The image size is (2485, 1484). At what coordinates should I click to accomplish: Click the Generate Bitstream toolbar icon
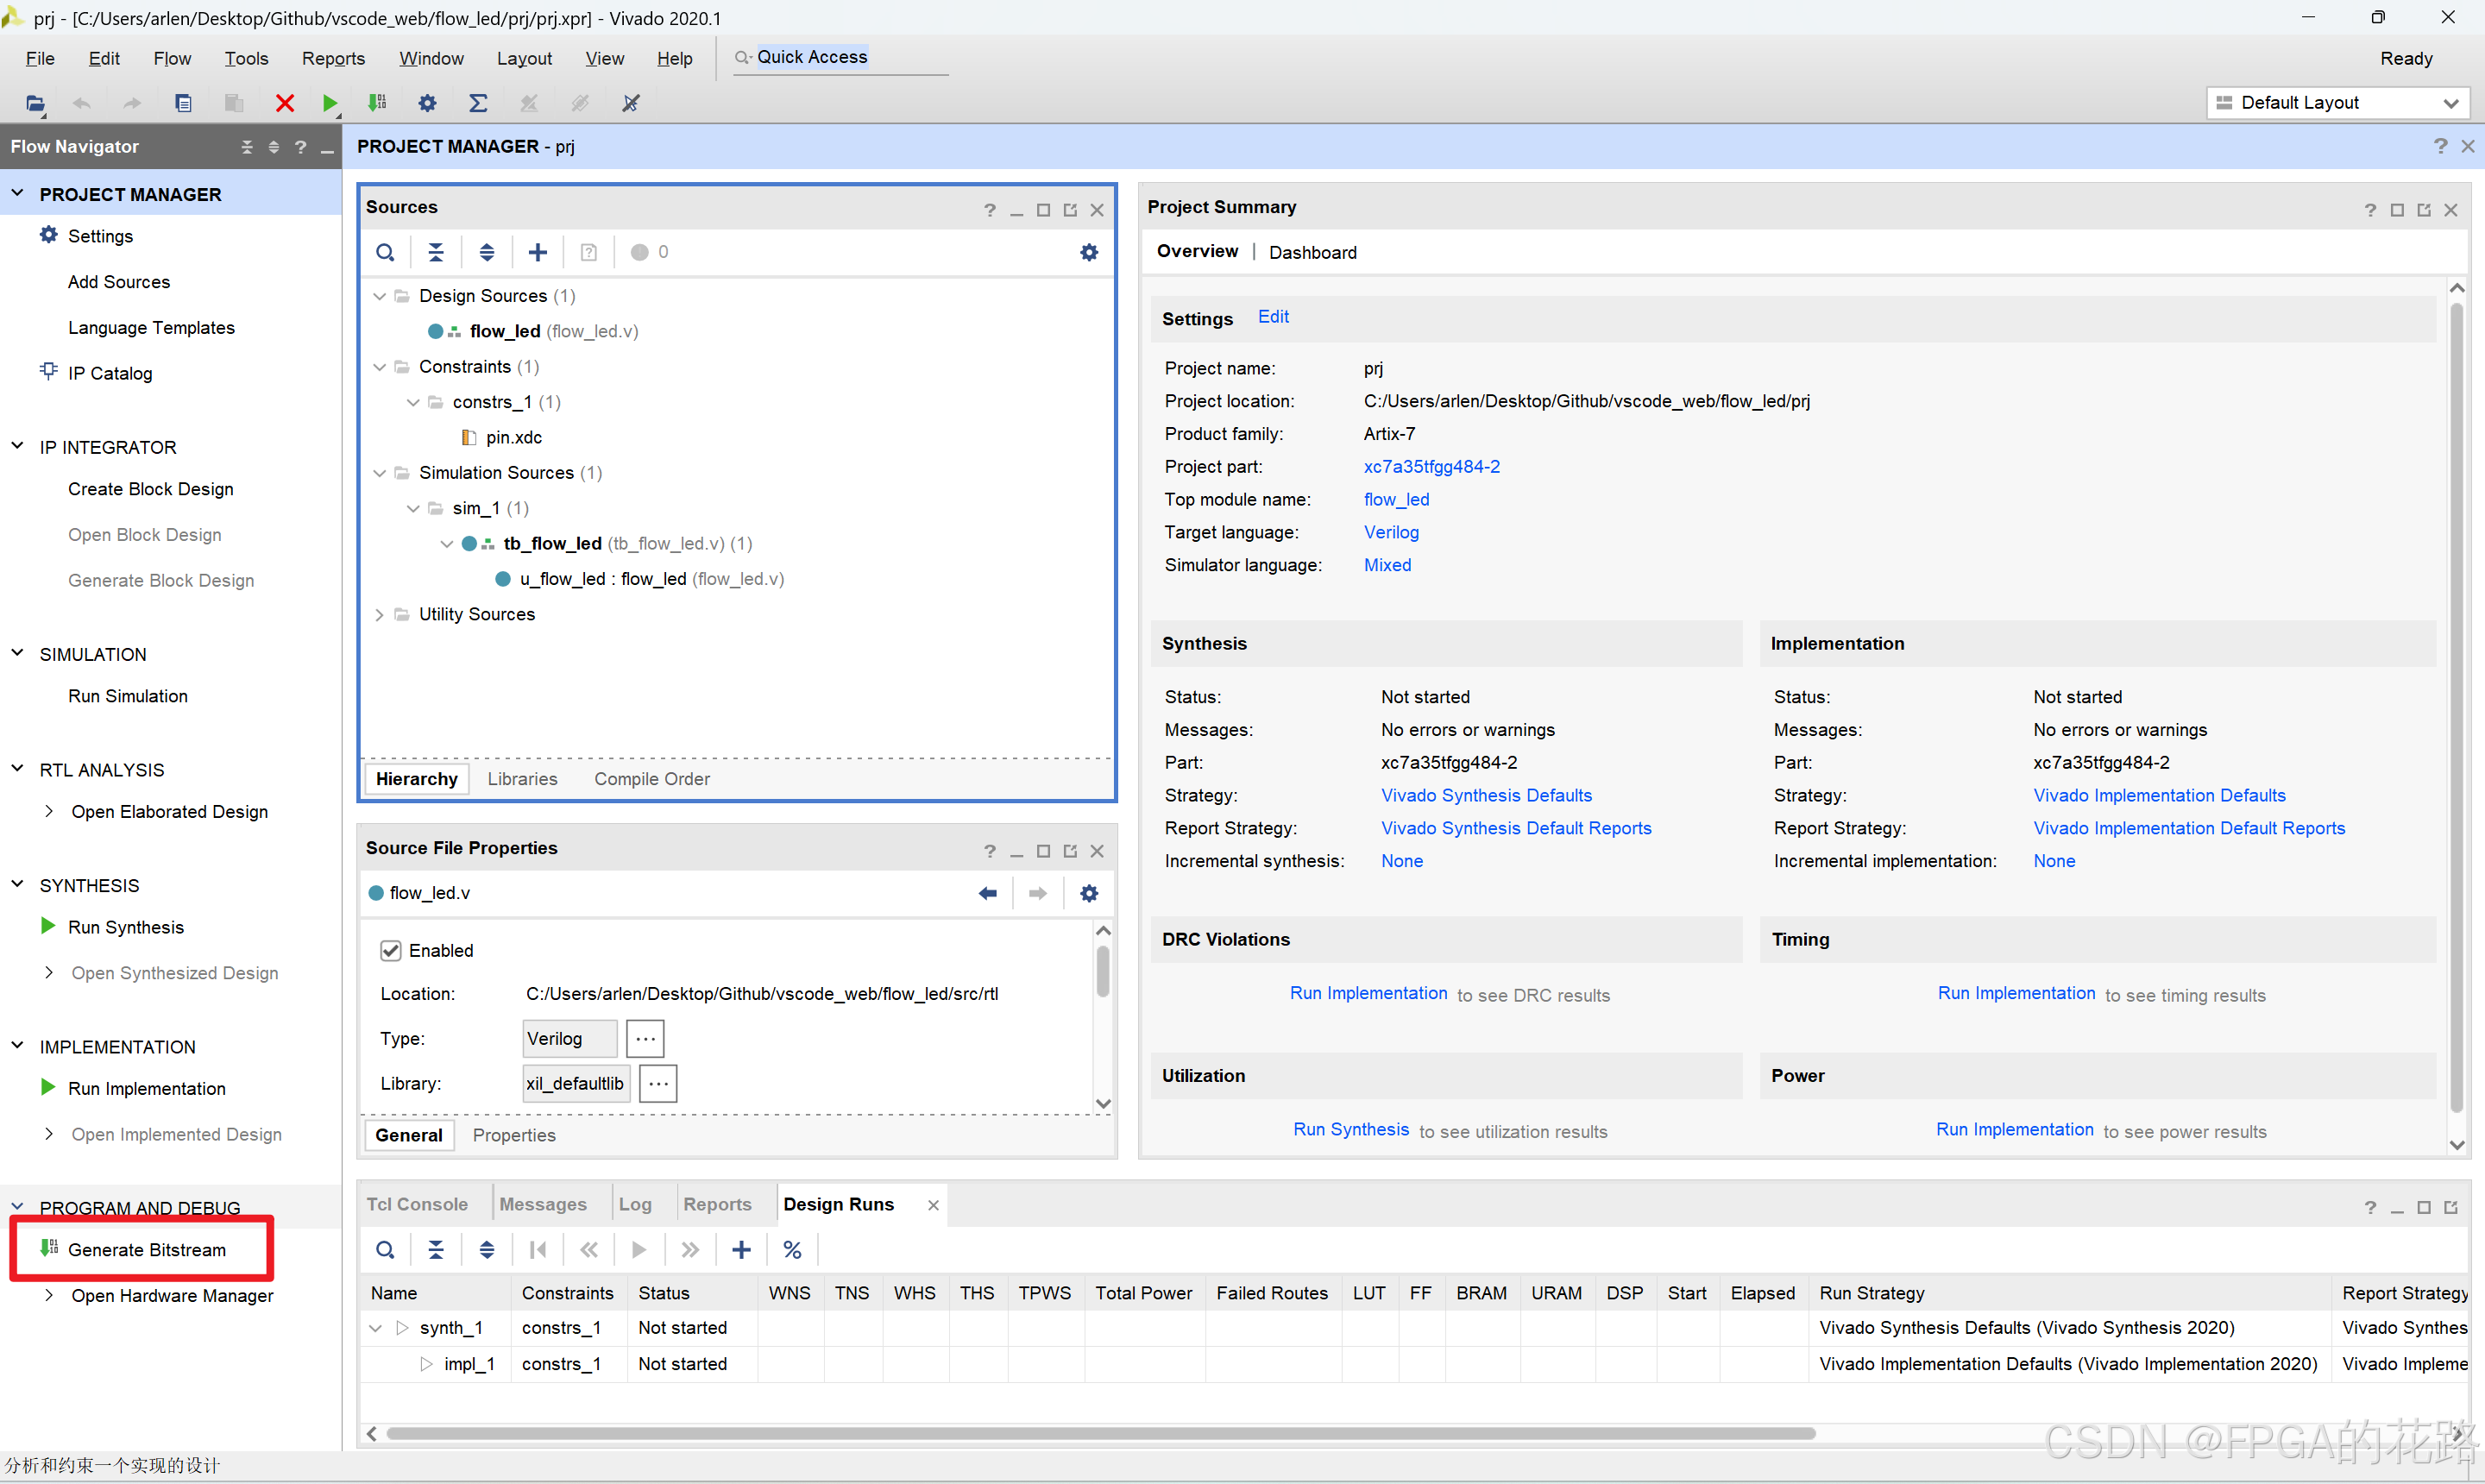(x=377, y=103)
